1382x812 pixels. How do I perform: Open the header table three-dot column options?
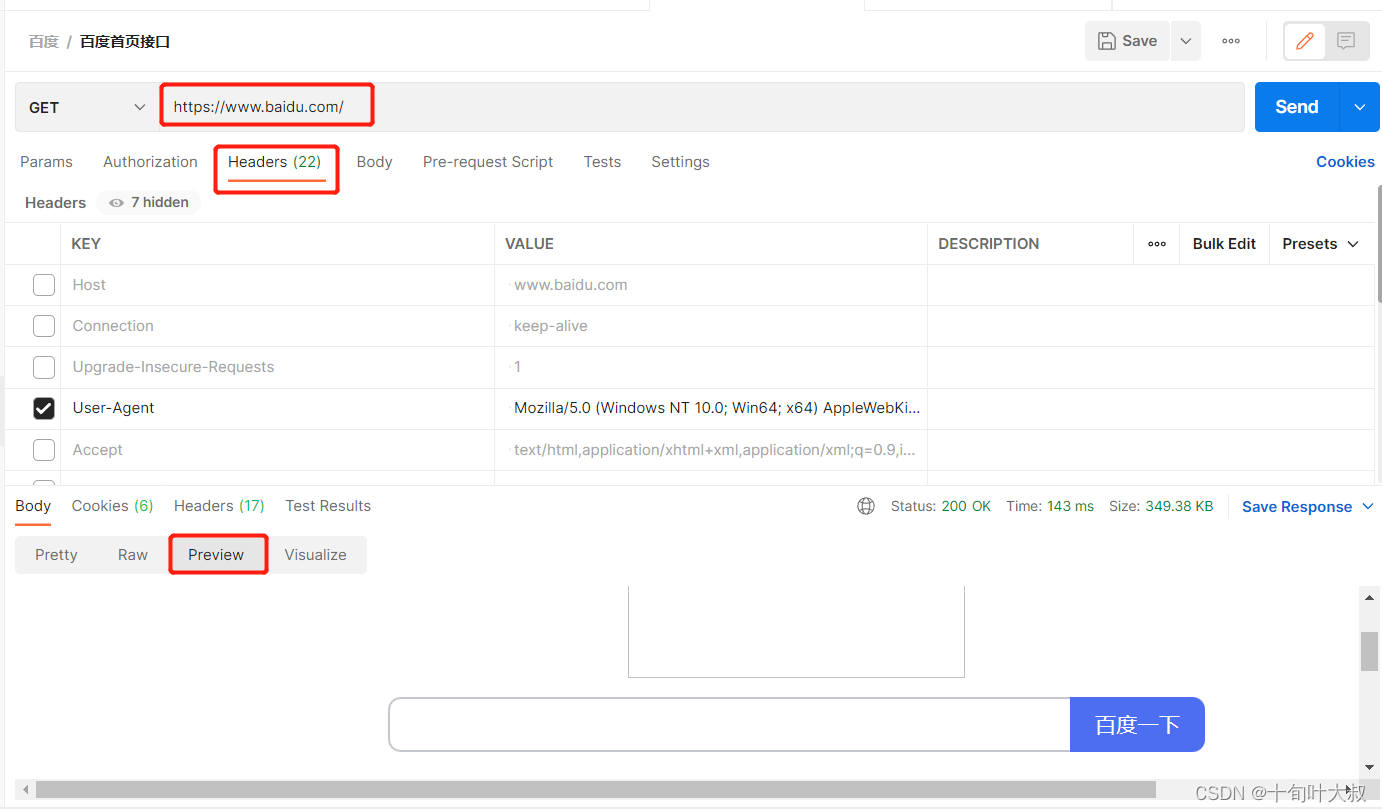coord(1157,244)
